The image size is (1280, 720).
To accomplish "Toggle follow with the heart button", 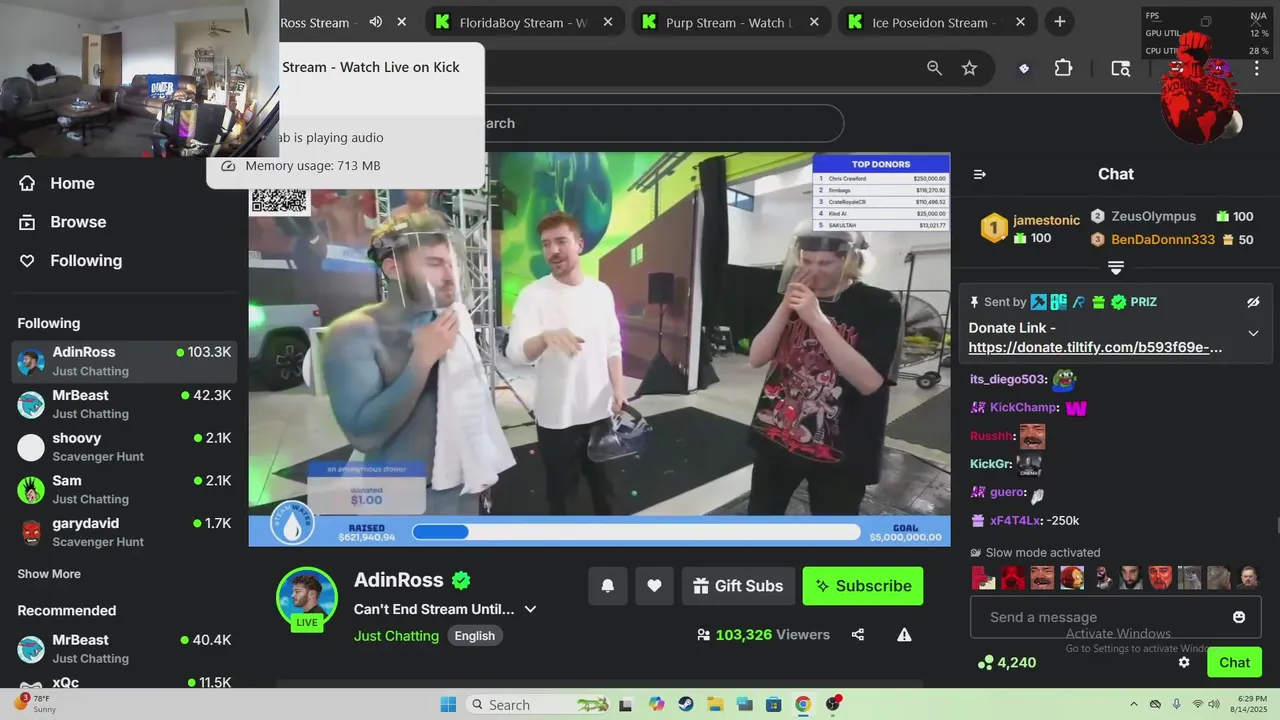I will coord(654,586).
